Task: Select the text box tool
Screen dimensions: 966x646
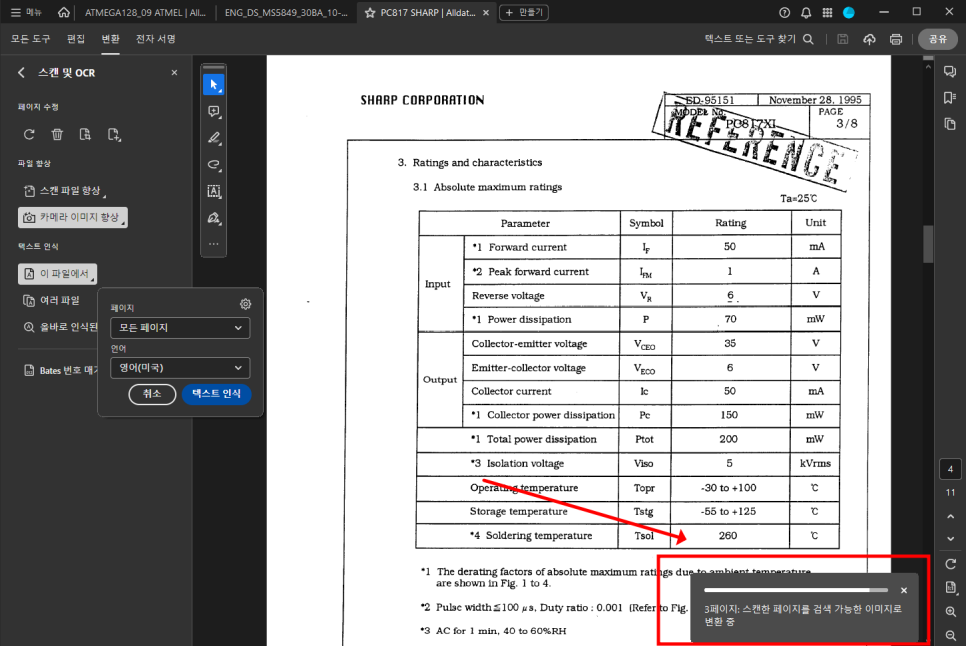Action: click(214, 192)
